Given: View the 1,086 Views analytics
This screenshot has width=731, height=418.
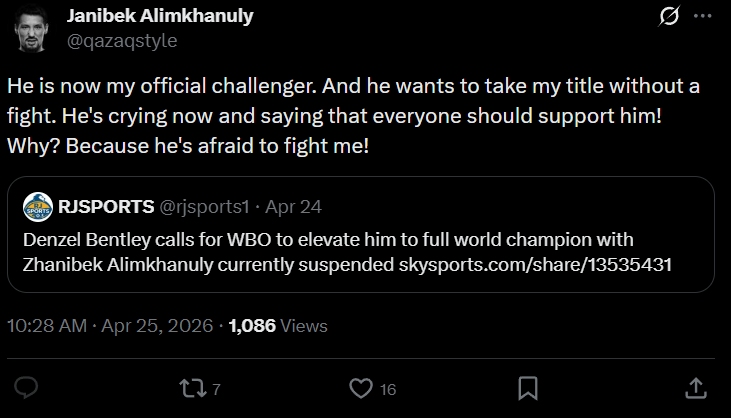Looking at the screenshot, I should coord(278,326).
